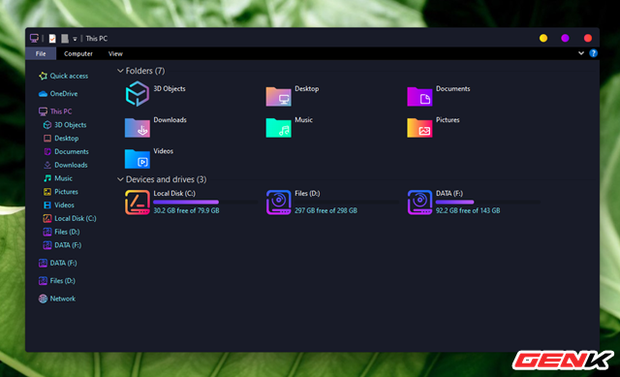Viewport: 620px width, 377px height.
Task: Click 3D Objects cube icon in sidebar
Action: point(47,125)
